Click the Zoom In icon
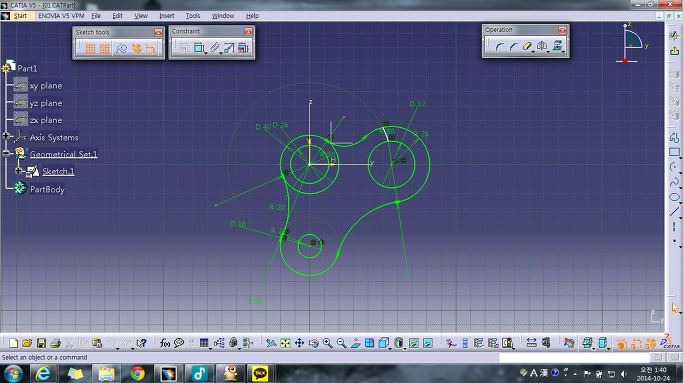 (x=328, y=343)
